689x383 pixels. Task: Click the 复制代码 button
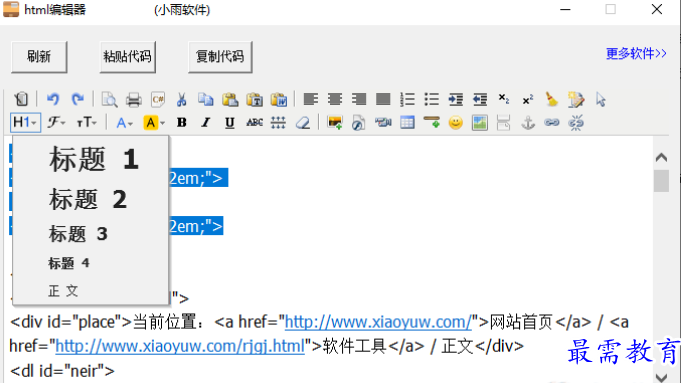point(220,57)
